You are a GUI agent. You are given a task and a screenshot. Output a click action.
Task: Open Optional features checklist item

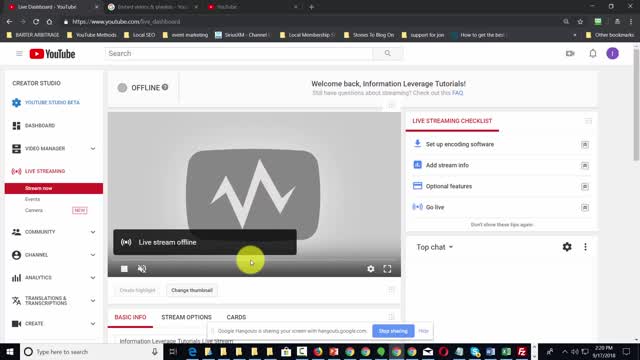(x=449, y=186)
